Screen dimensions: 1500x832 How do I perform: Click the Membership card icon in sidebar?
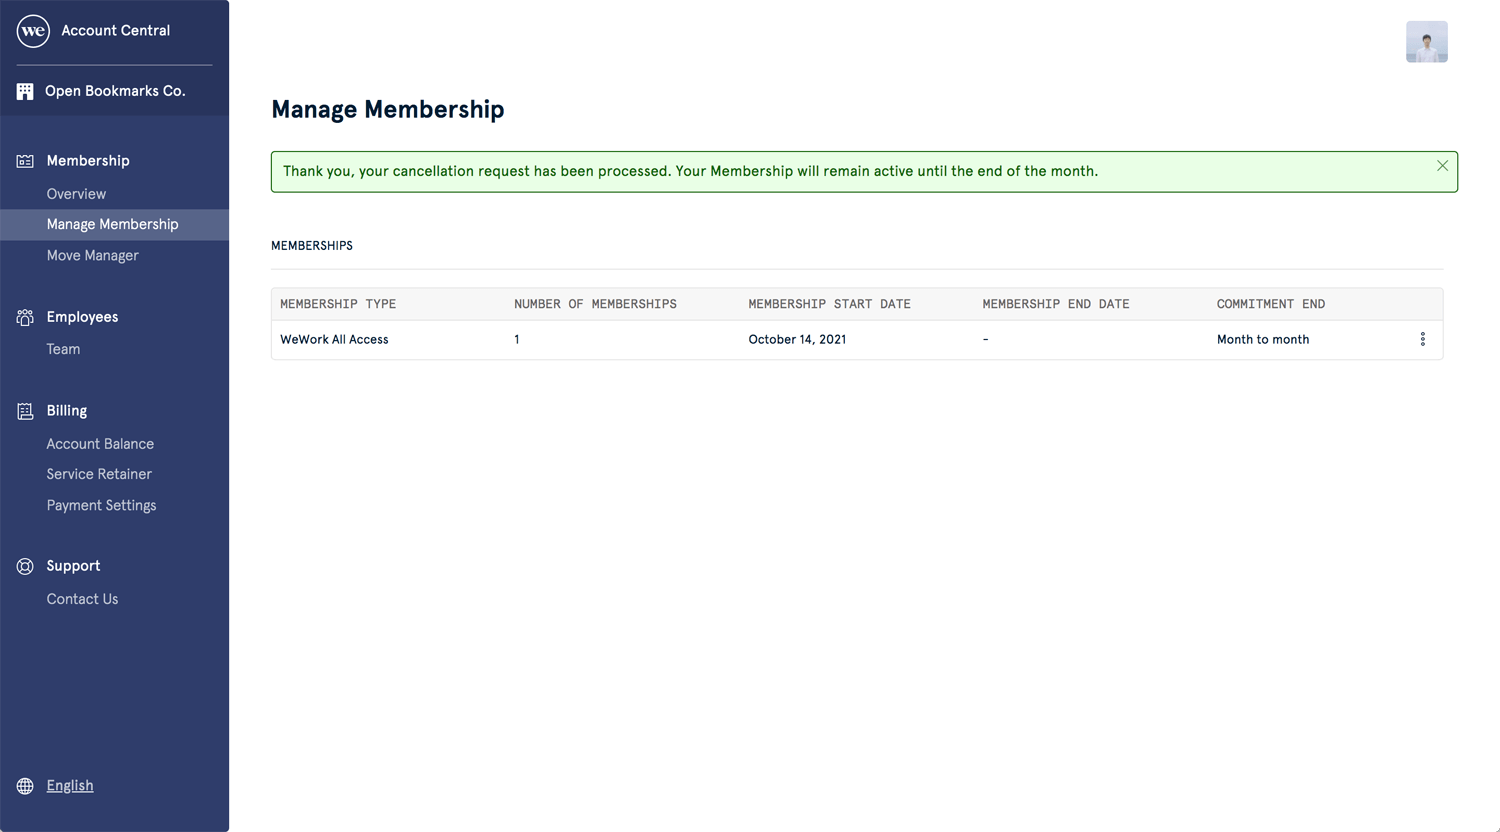pyautogui.click(x=25, y=161)
